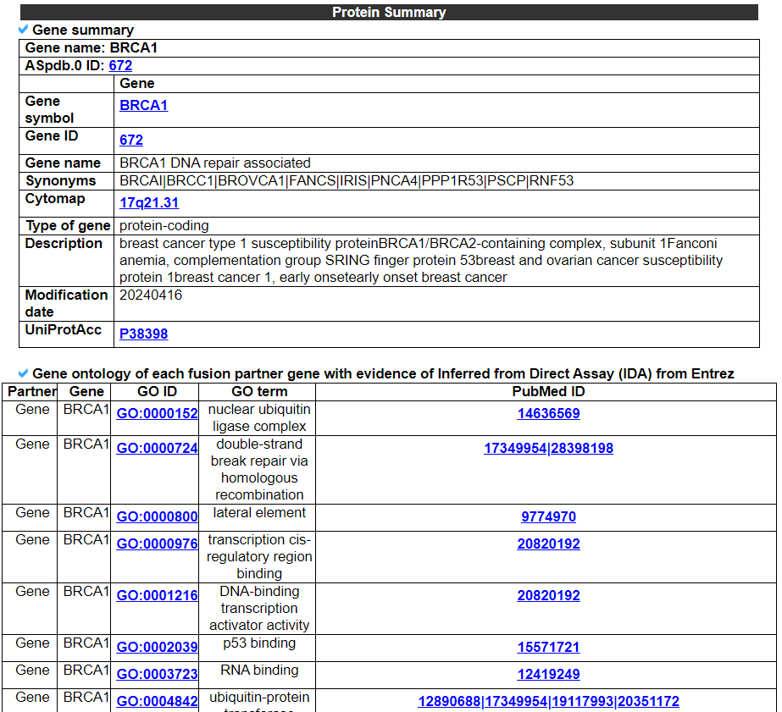Open GO:0001216 transcription activator activity ID
The height and width of the screenshot is (712, 782).
pos(157,595)
